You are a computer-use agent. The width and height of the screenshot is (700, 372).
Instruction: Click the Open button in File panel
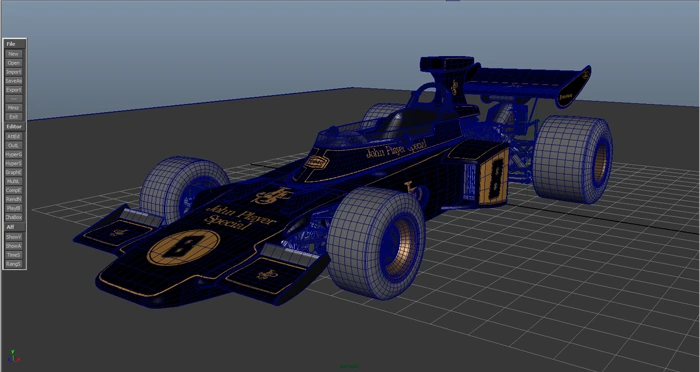13,63
